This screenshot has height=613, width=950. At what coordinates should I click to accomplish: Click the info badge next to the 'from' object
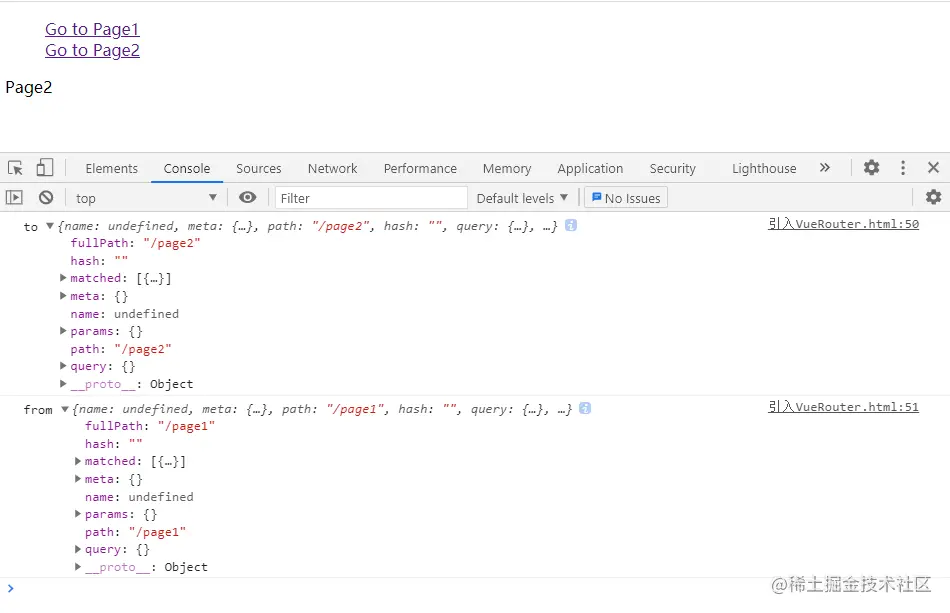coord(585,408)
